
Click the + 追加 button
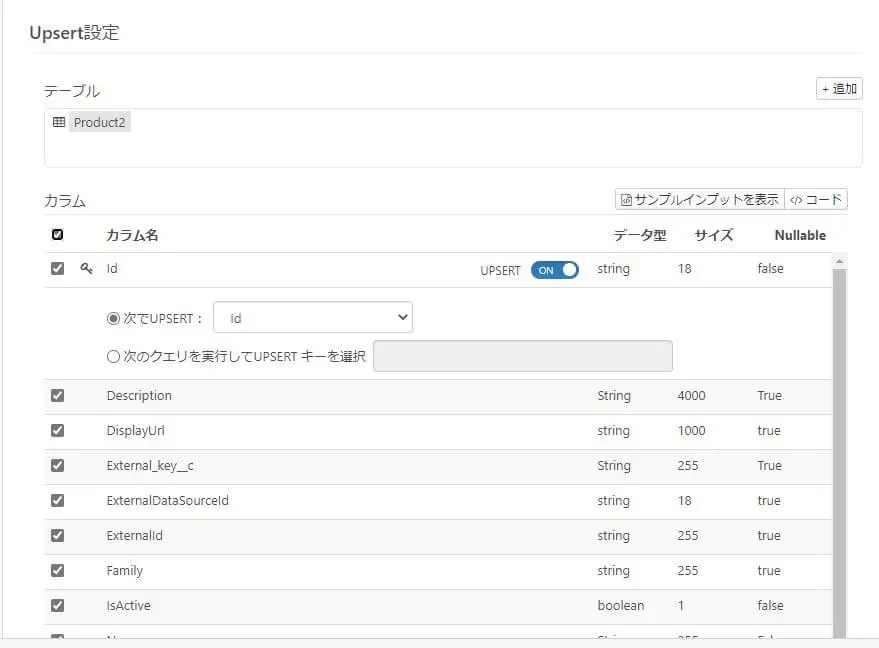[839, 89]
